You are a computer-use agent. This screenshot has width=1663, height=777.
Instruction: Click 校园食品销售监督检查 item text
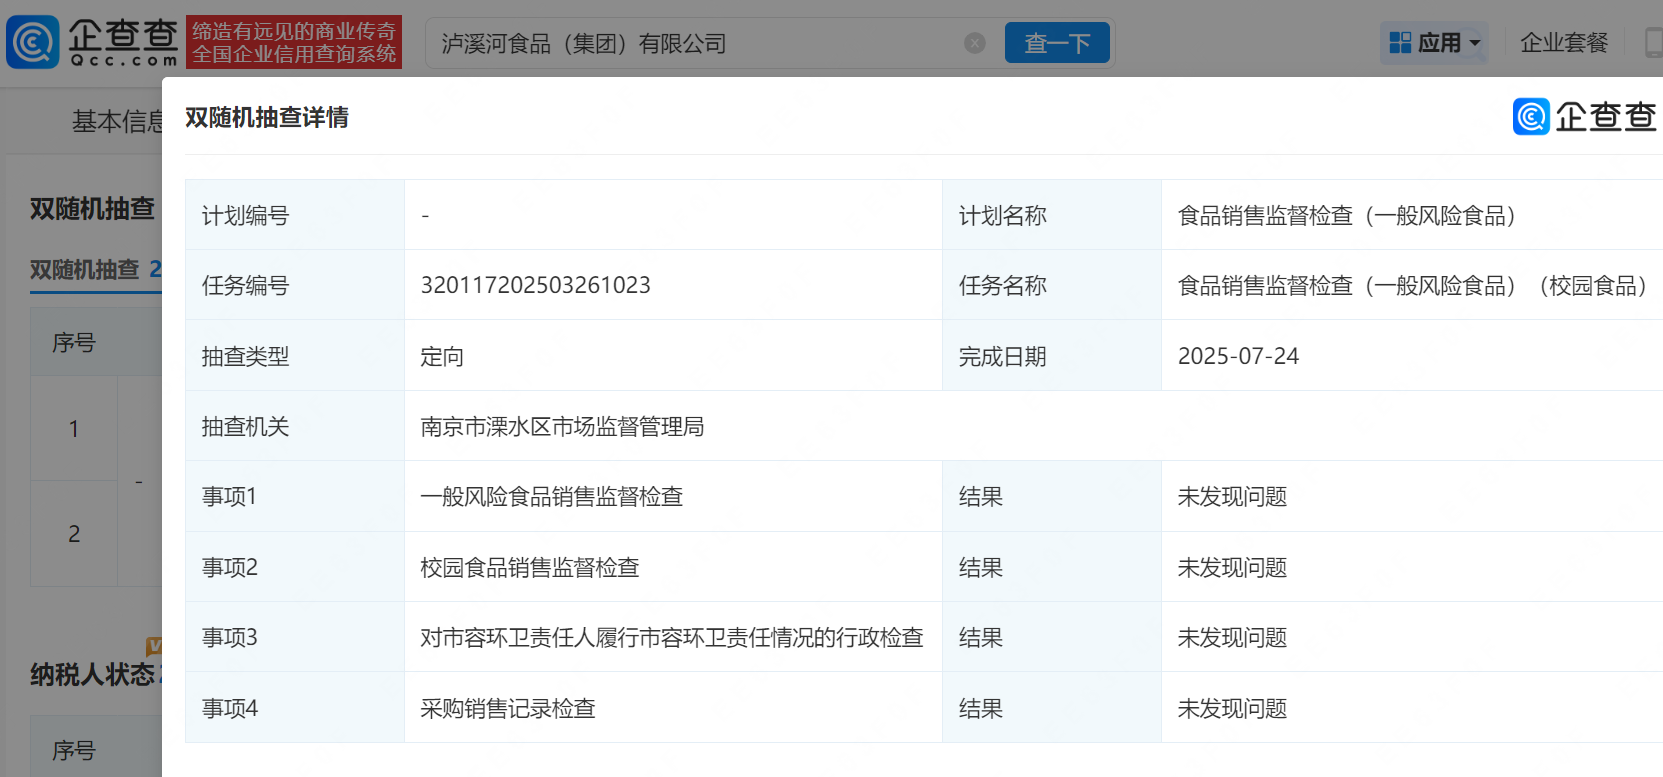click(530, 568)
